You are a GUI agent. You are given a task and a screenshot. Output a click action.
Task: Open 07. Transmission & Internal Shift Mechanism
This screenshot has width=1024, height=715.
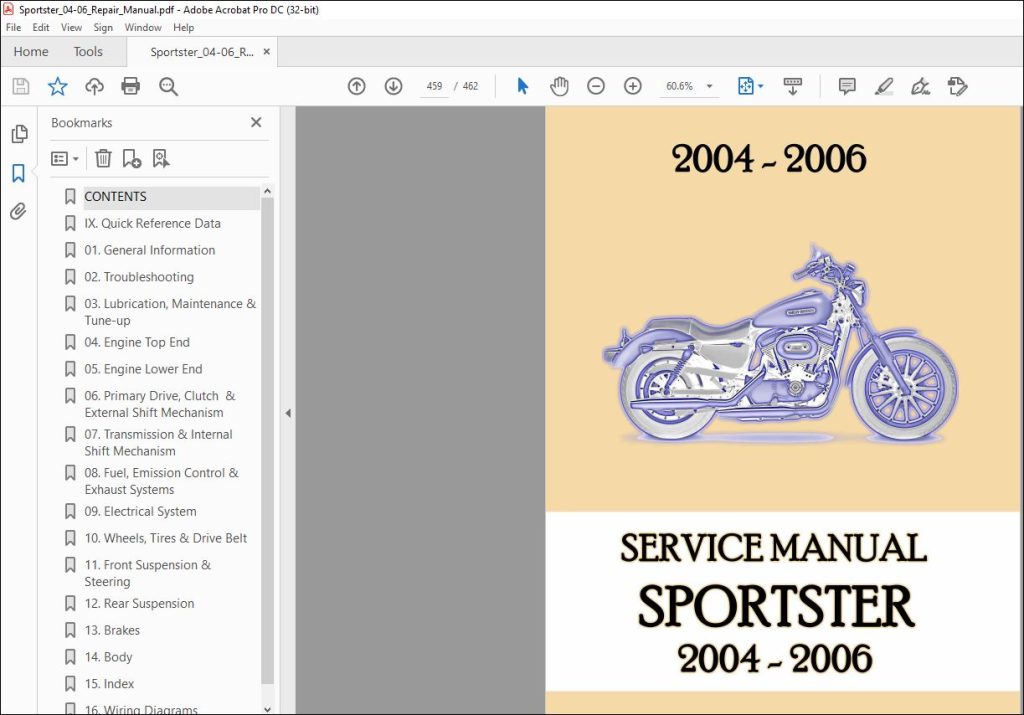click(158, 442)
